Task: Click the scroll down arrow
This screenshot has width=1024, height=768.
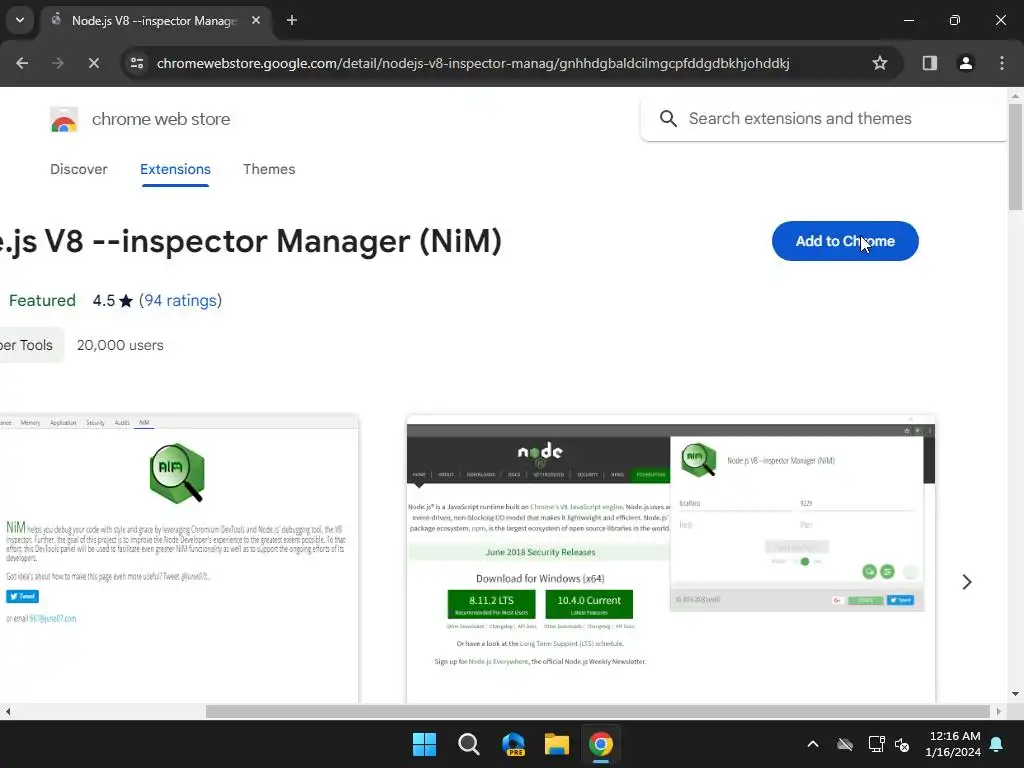Action: point(1015,694)
